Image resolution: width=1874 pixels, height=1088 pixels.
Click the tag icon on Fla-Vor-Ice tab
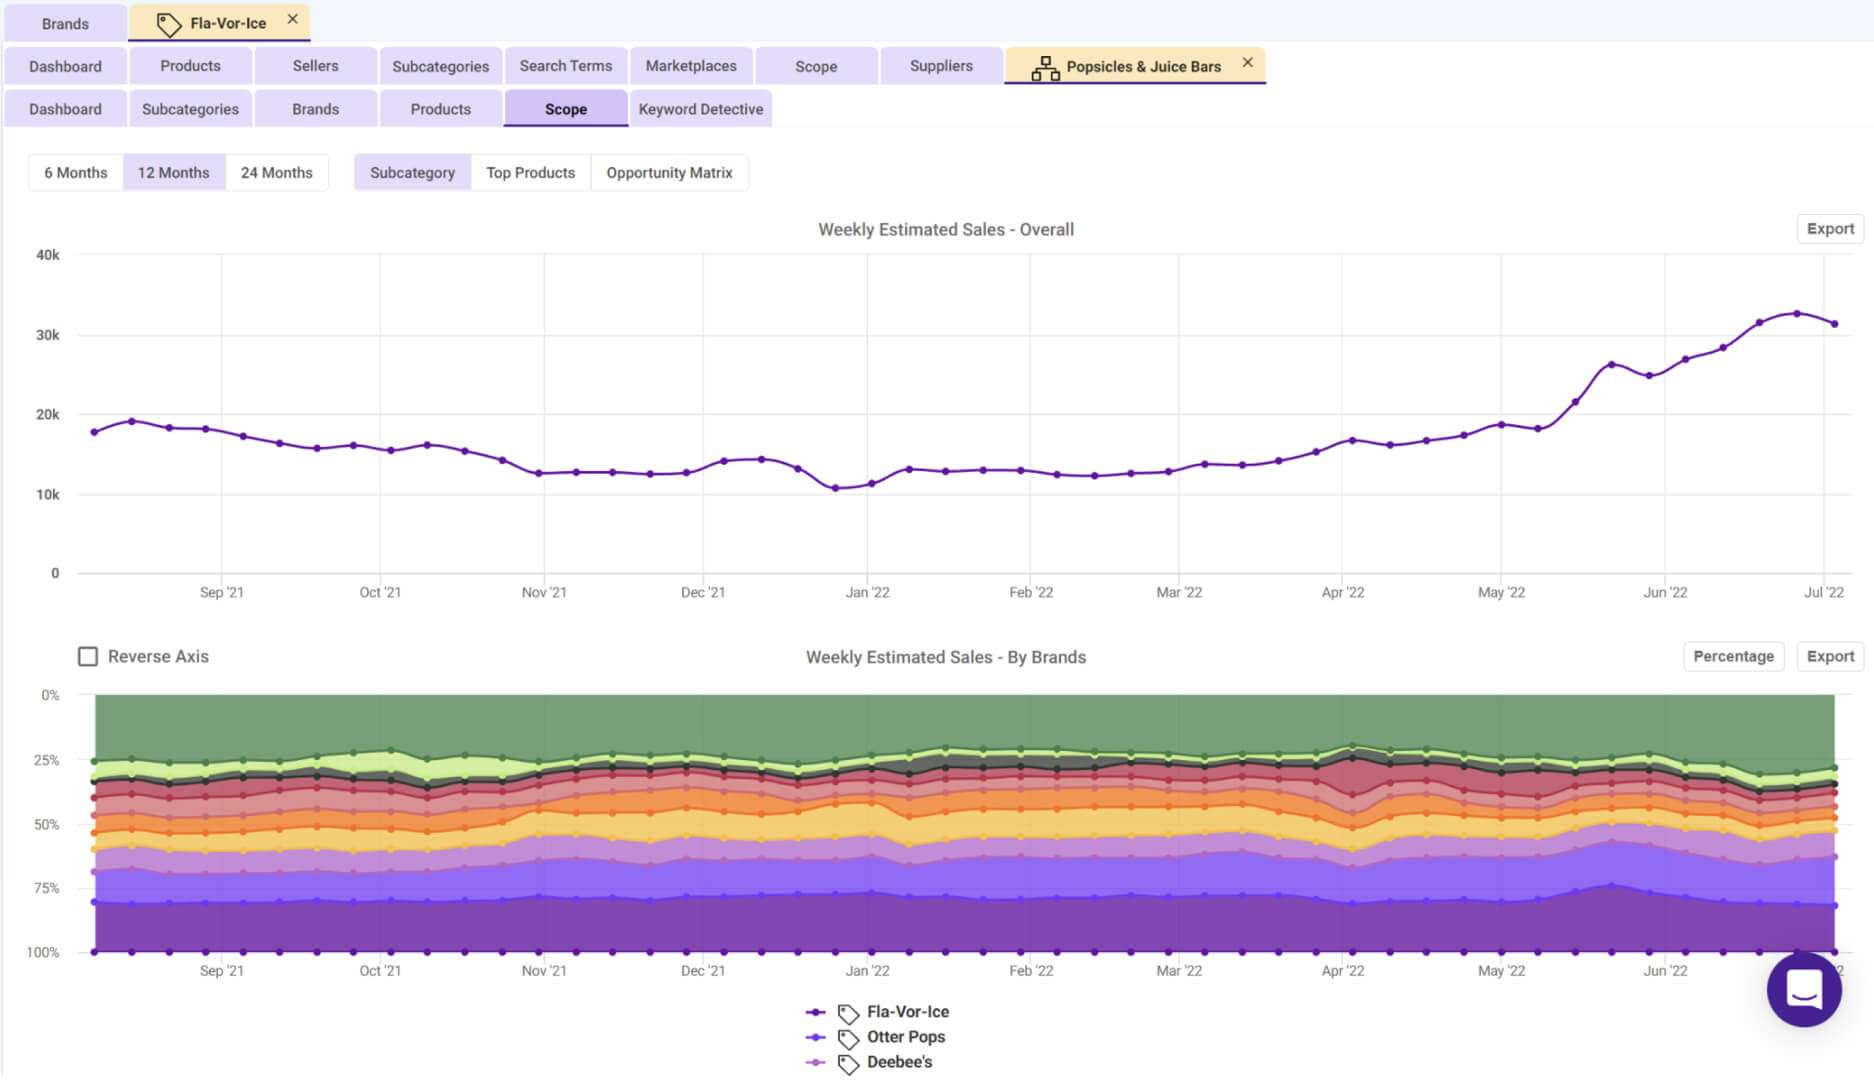168,23
